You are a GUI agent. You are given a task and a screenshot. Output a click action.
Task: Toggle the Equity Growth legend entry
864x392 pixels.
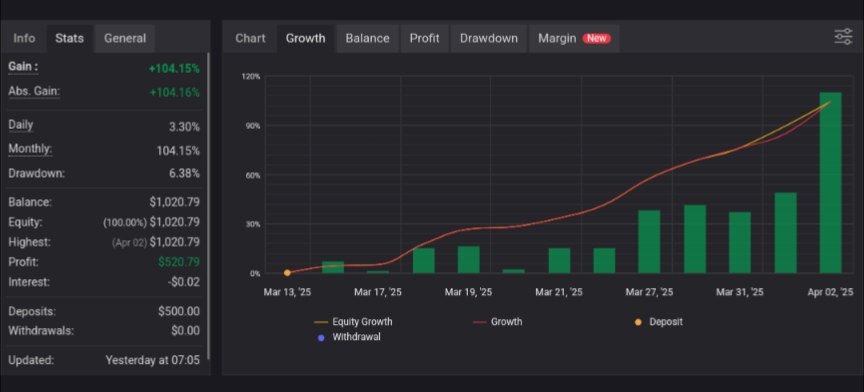point(353,321)
